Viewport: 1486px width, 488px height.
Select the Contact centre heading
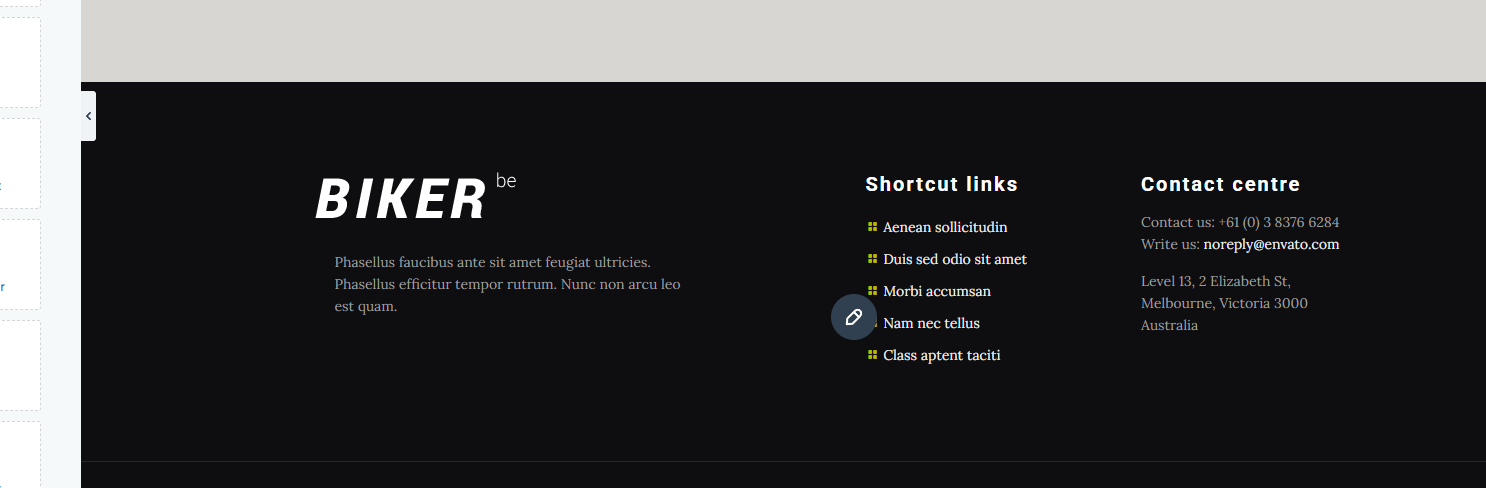(1220, 184)
